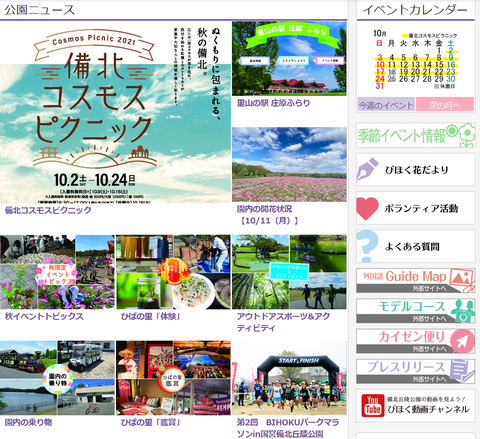Open the 季節イベント情報 banner
Viewport: 480px width, 439px height.
(x=416, y=135)
